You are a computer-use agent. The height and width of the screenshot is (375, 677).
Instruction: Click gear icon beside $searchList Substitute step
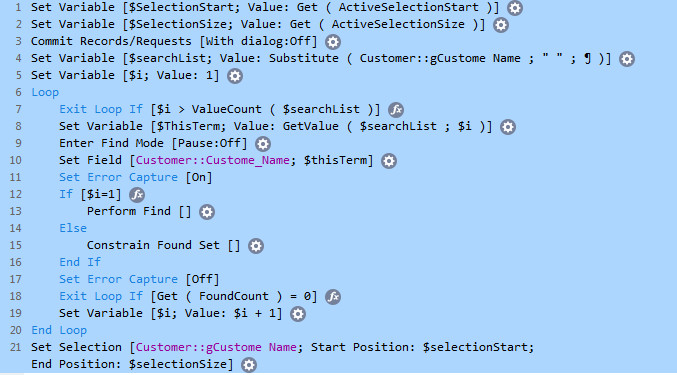[x=626, y=59]
